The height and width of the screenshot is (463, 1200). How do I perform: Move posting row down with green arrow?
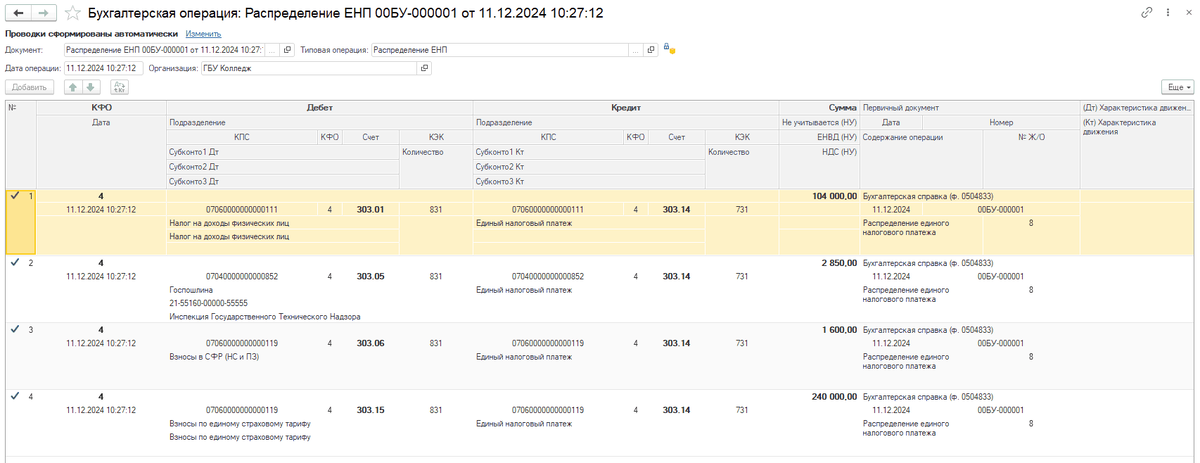89,87
